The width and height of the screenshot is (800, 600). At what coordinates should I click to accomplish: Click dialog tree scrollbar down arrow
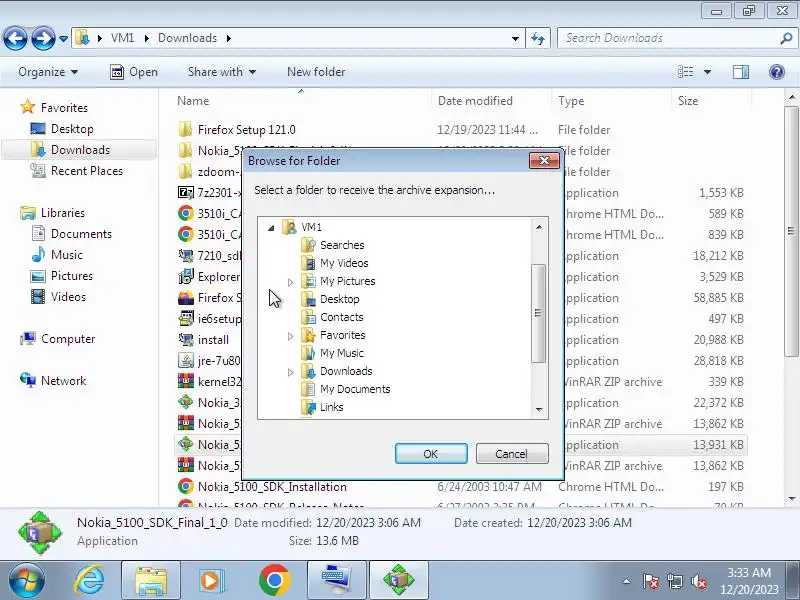(539, 410)
